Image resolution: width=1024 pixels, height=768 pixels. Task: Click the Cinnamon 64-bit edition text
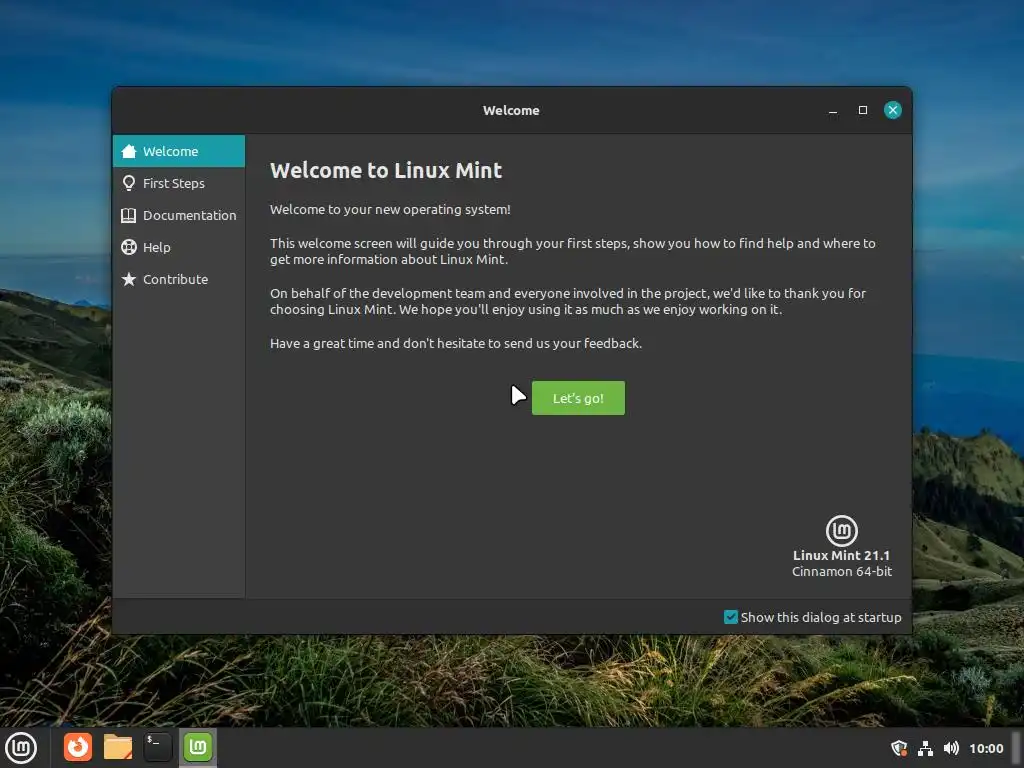pyautogui.click(x=842, y=571)
